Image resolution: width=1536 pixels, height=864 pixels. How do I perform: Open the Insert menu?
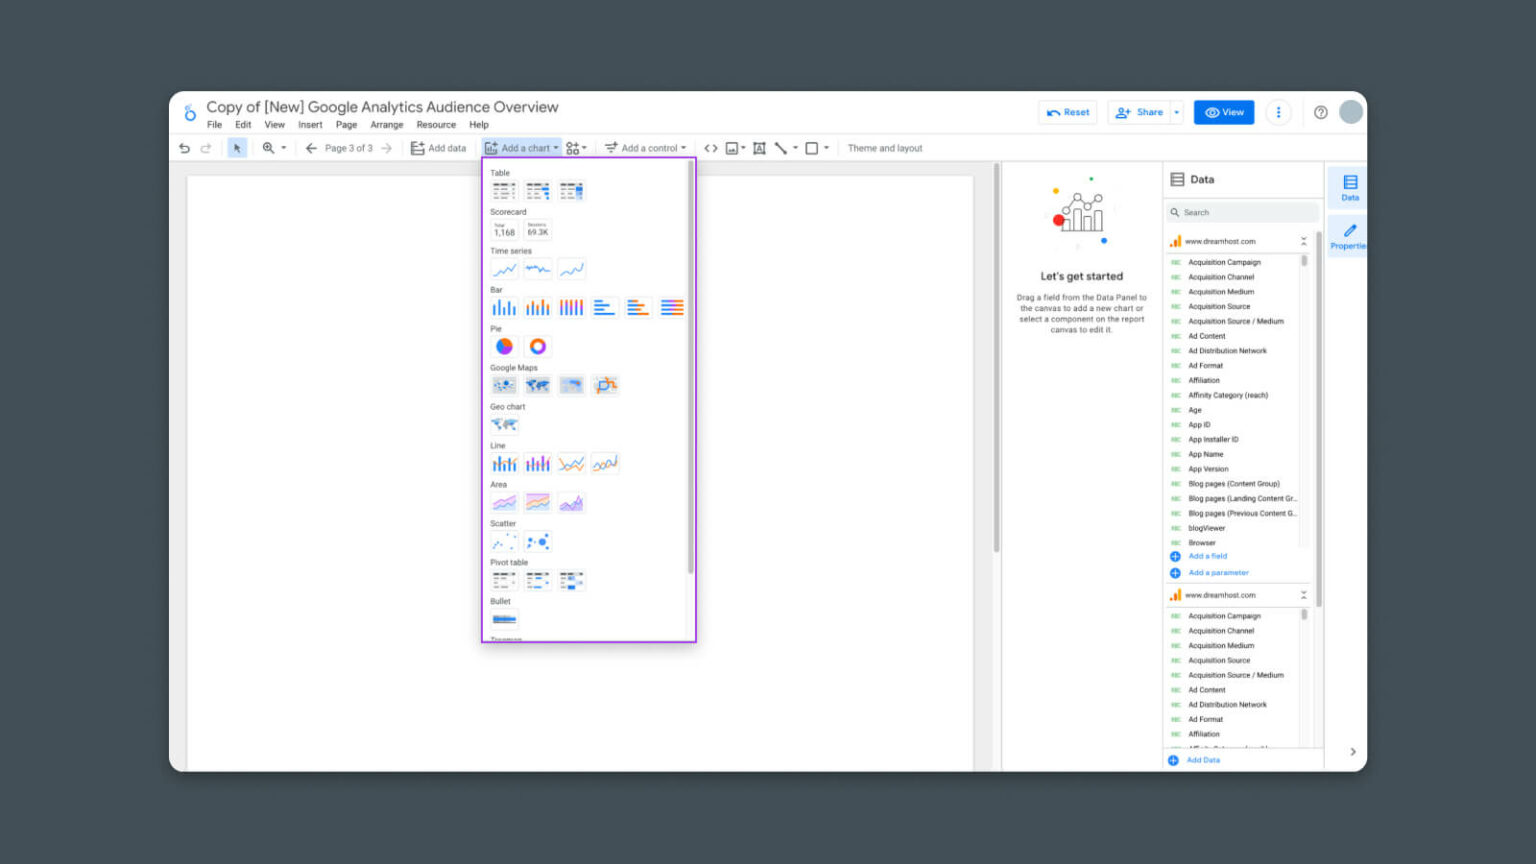310,125
